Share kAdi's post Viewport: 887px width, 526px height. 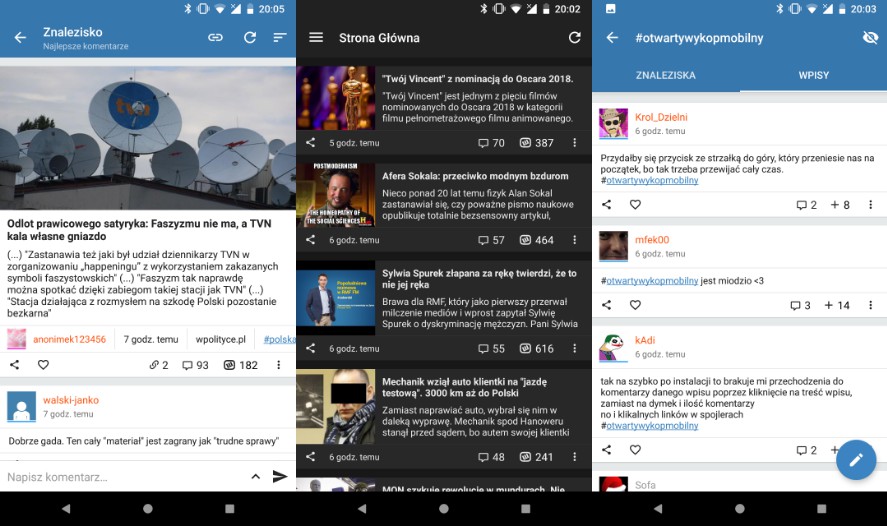(x=606, y=450)
